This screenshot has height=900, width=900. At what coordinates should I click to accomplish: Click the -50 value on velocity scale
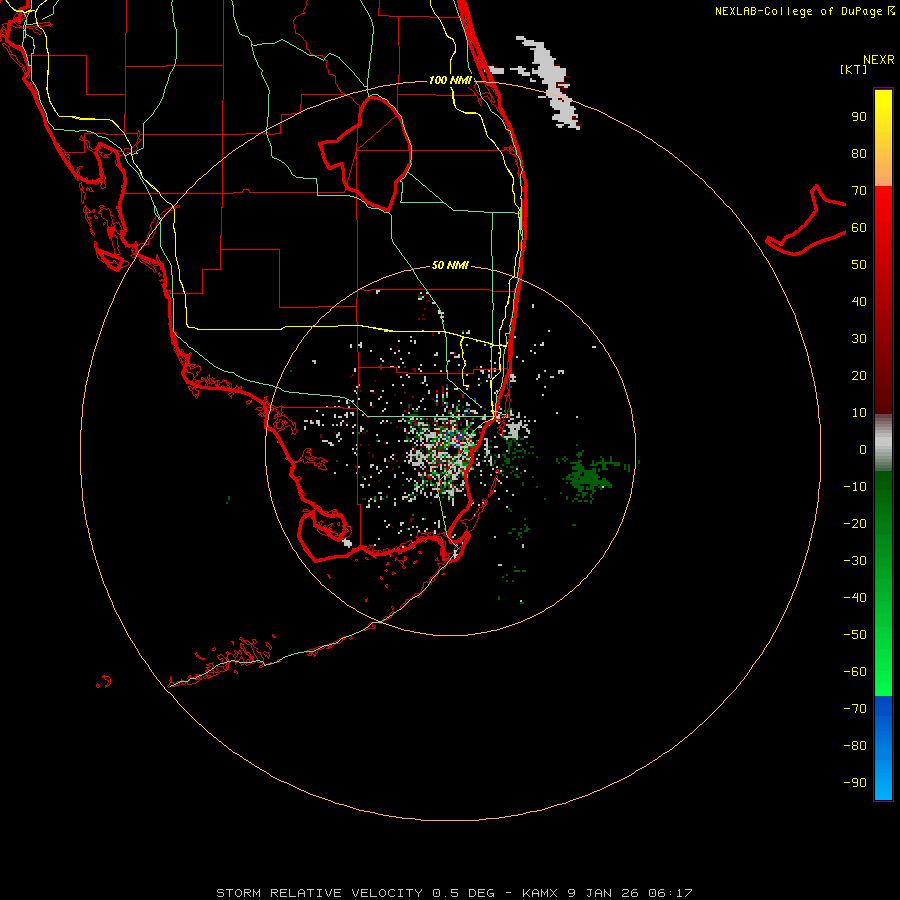855,635
